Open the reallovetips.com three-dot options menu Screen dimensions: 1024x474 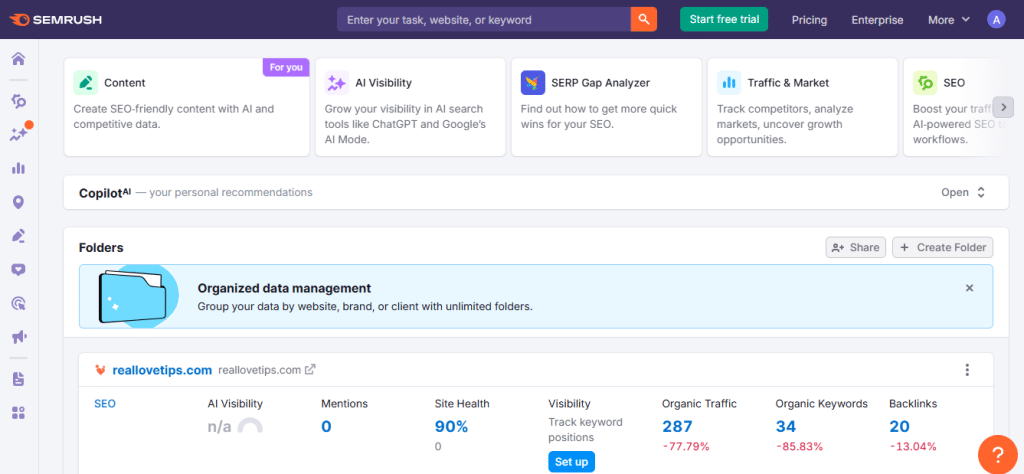coord(967,370)
